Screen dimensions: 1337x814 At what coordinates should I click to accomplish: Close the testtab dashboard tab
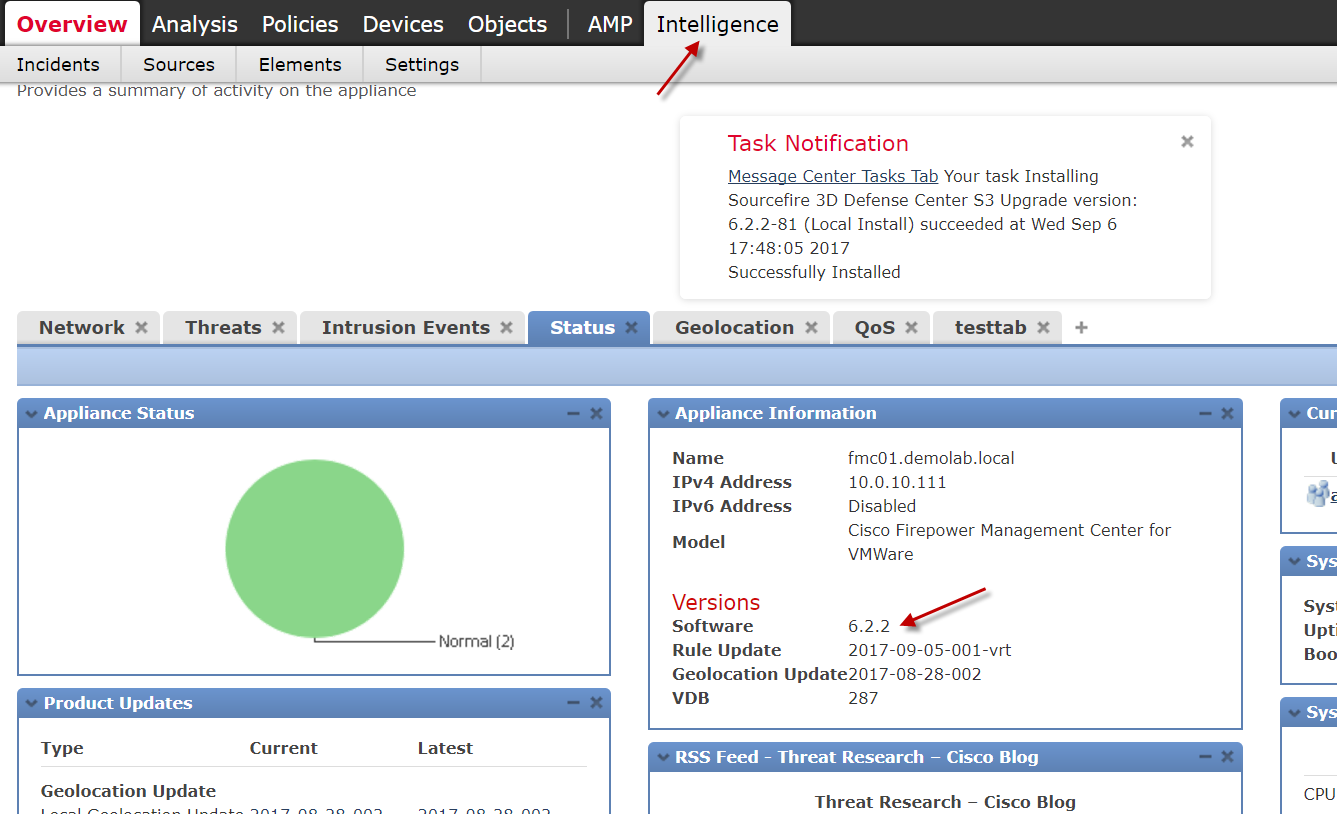click(1043, 328)
